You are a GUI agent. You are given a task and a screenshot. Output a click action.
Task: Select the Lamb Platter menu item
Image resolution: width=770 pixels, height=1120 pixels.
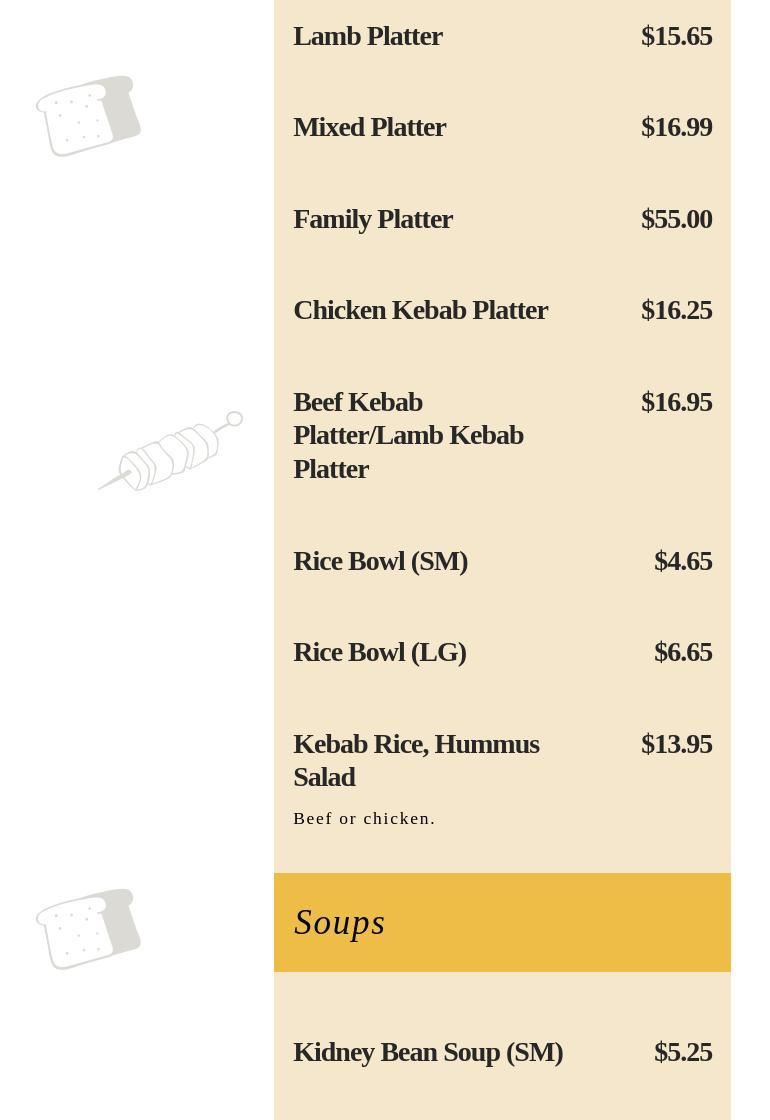[x=368, y=36]
